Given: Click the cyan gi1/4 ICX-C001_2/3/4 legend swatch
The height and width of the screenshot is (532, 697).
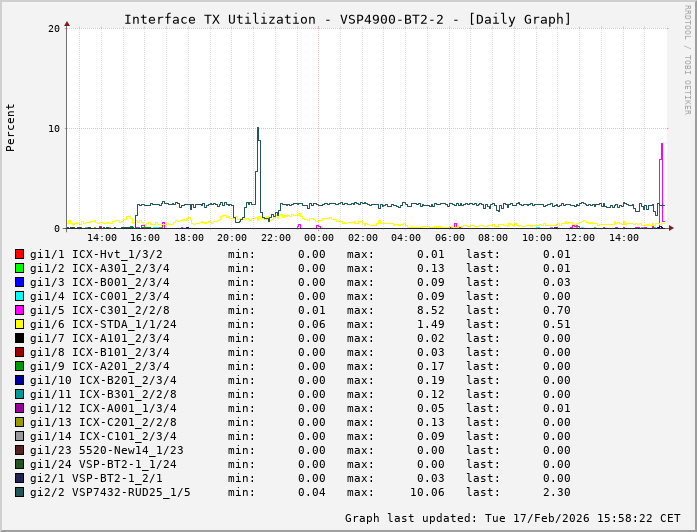Looking at the screenshot, I should tap(19, 296).
